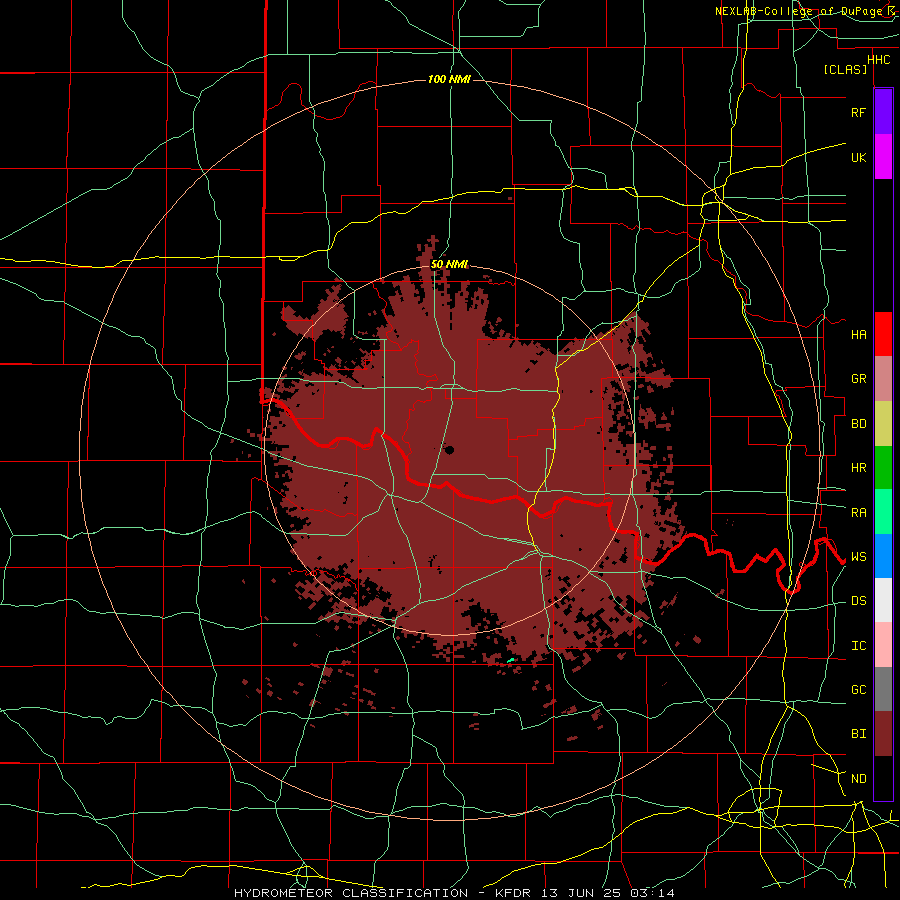This screenshot has width=900, height=900.
Task: Click the HHC product label
Action: [878, 60]
